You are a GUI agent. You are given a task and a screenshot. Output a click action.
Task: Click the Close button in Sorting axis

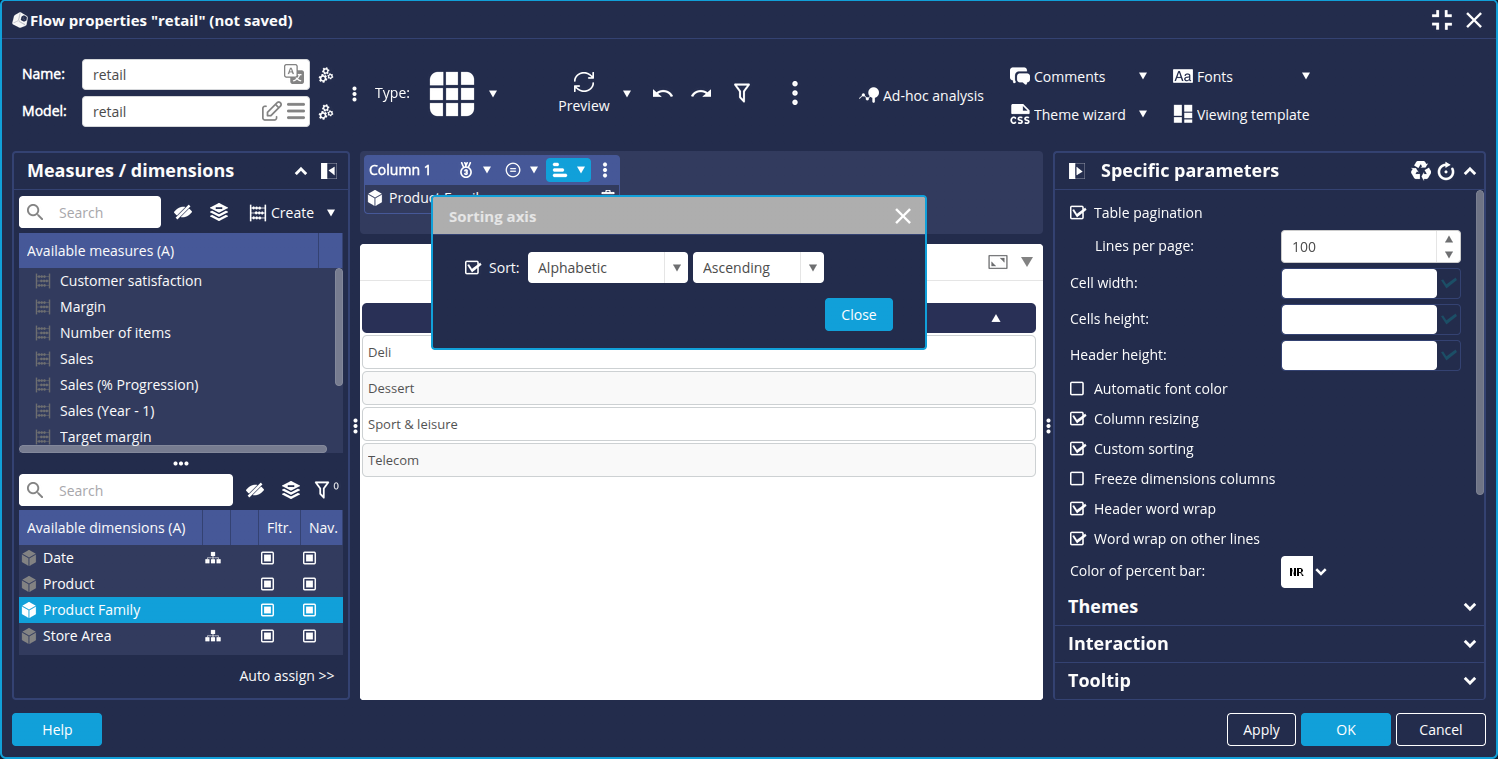click(858, 315)
